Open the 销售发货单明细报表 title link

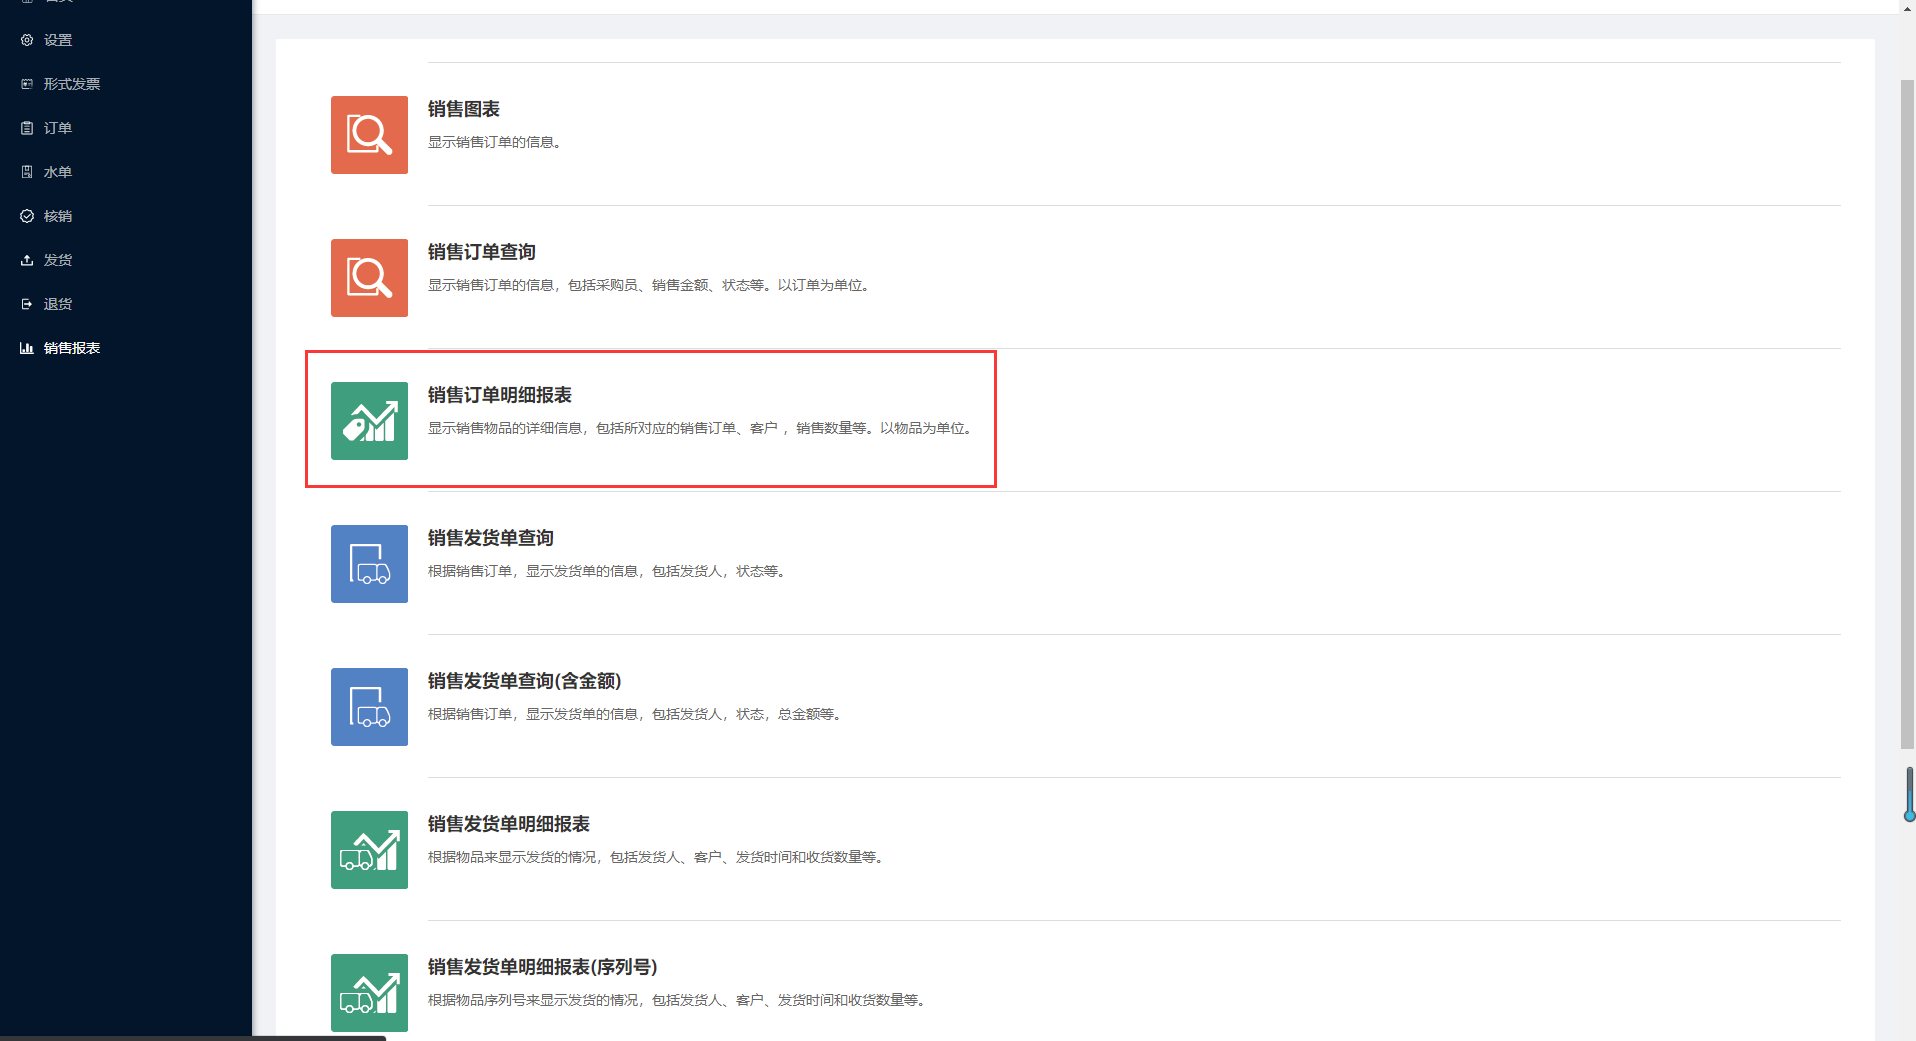[x=509, y=824]
